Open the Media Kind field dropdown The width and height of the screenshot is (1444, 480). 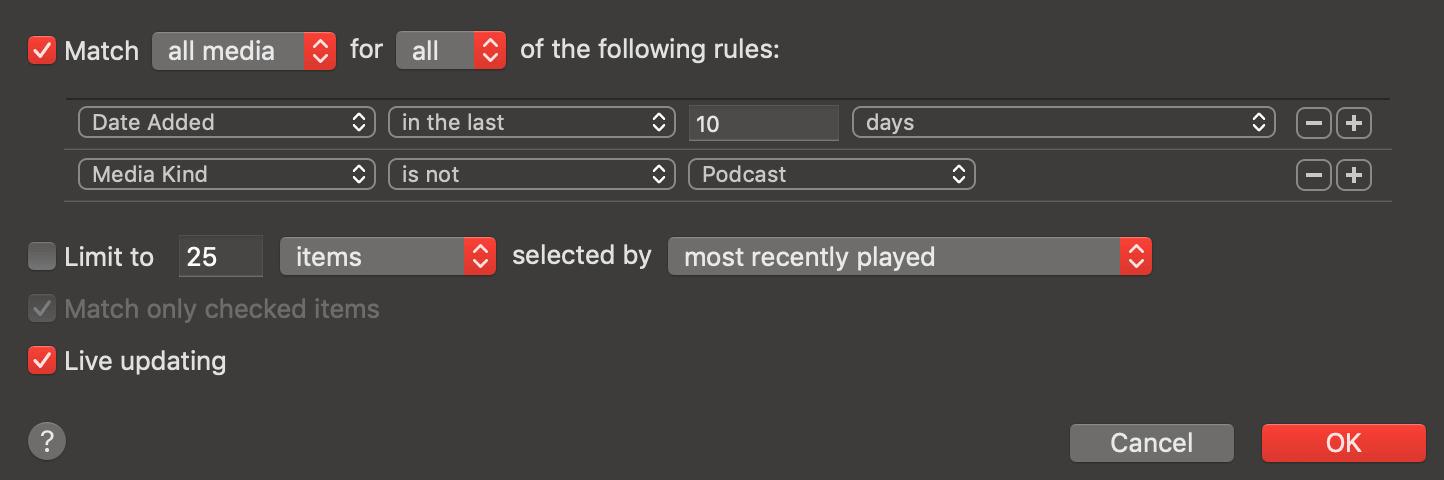coord(226,175)
